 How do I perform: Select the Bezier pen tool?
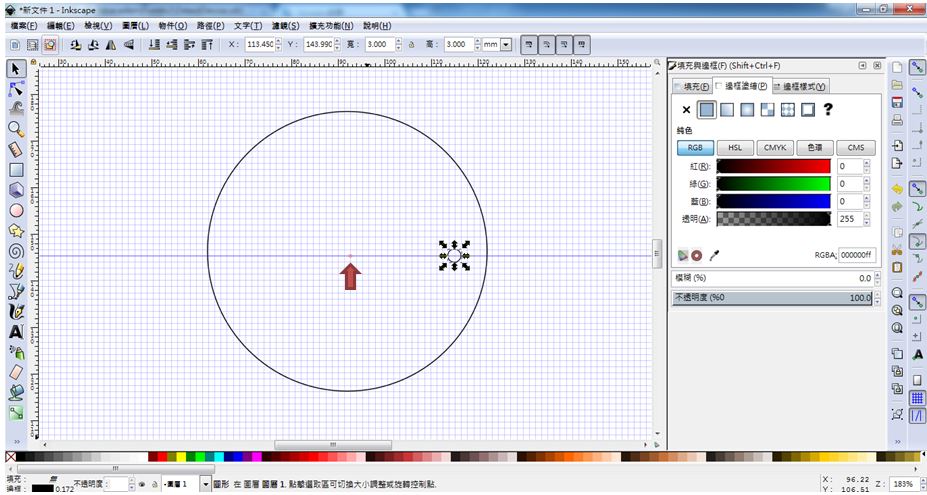coord(15,291)
